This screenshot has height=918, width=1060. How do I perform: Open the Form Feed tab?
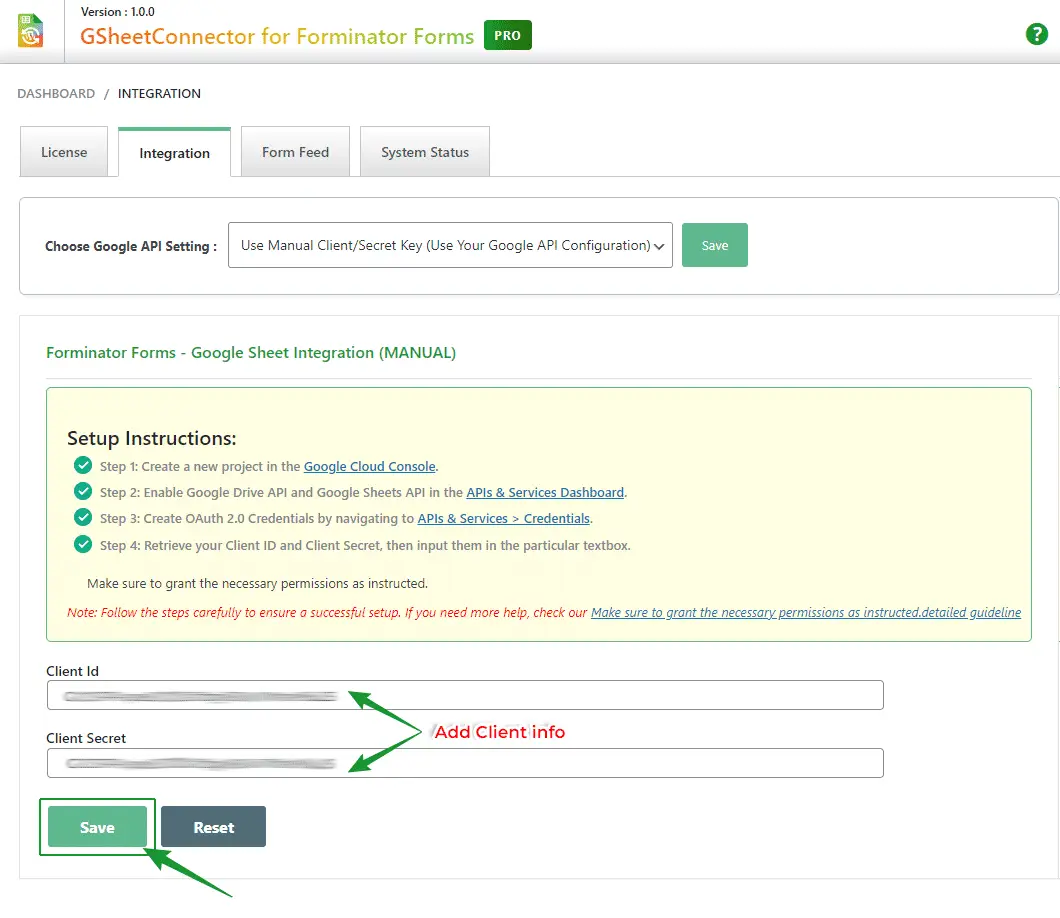(295, 152)
